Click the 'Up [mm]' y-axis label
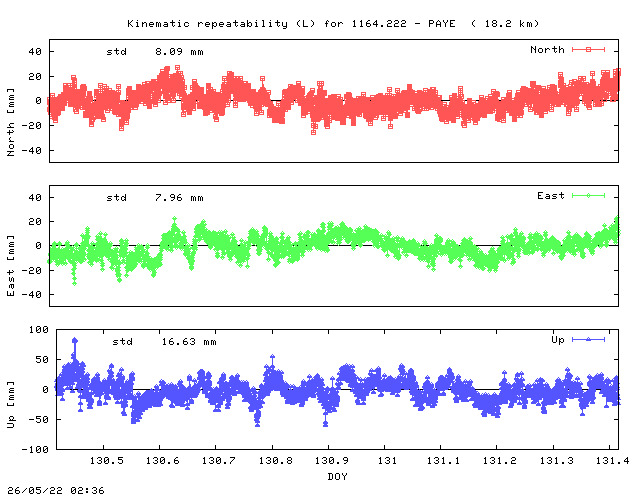 click(x=11, y=405)
